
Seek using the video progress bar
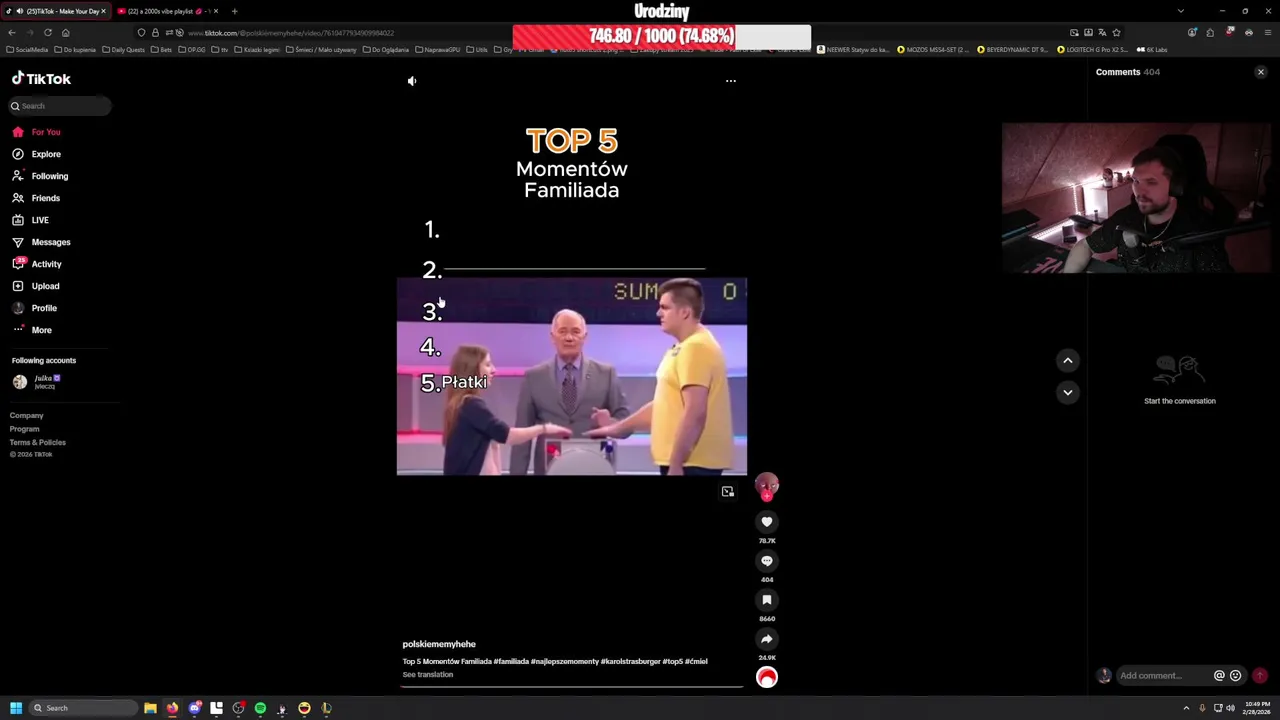click(x=572, y=686)
